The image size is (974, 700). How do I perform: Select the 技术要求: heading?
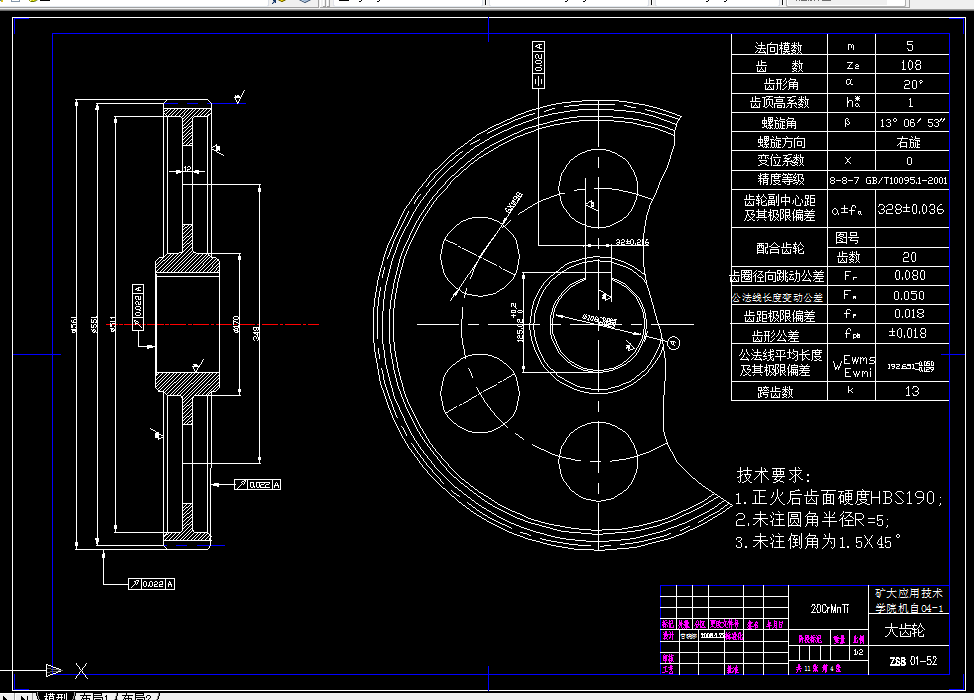click(x=773, y=476)
